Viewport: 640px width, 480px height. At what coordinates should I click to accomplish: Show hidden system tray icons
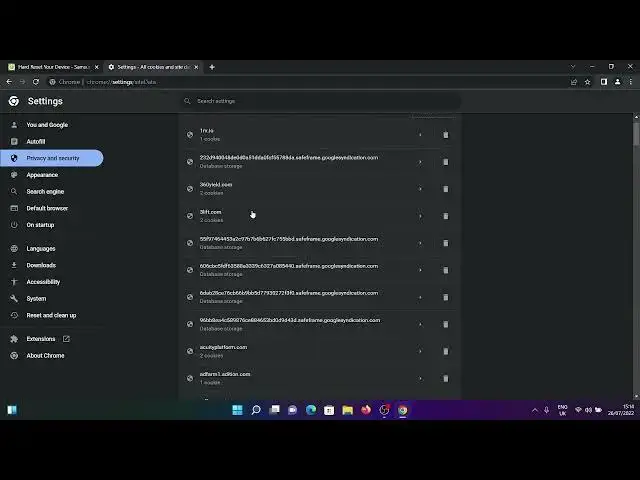[x=535, y=410]
